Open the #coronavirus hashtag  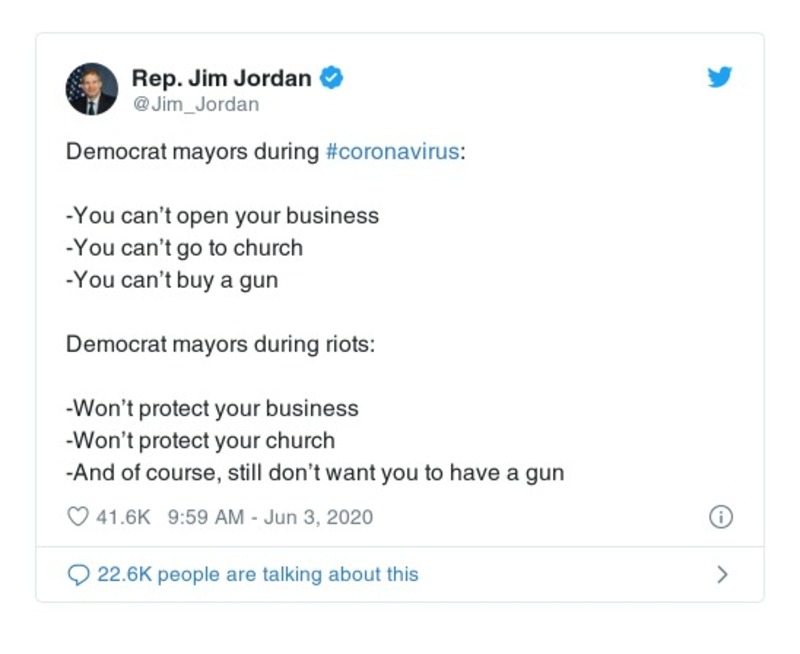point(393,153)
